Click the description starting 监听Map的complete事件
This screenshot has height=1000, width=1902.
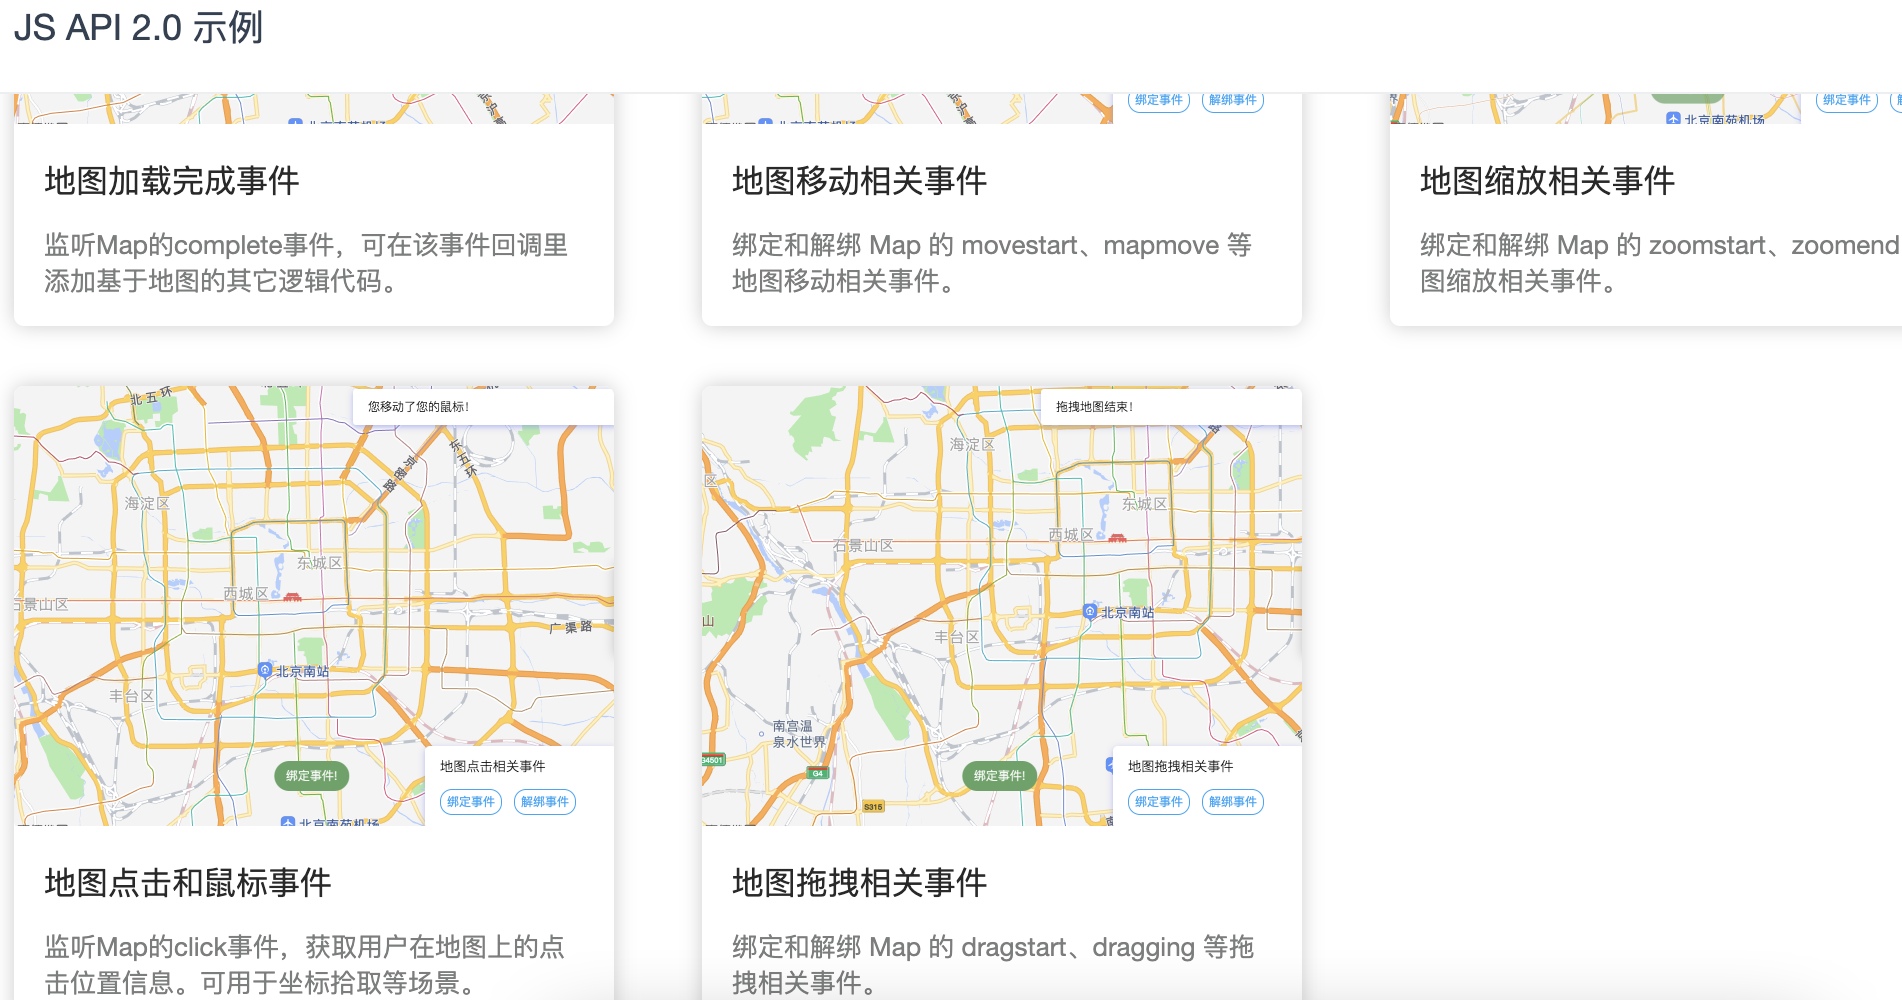[306, 263]
